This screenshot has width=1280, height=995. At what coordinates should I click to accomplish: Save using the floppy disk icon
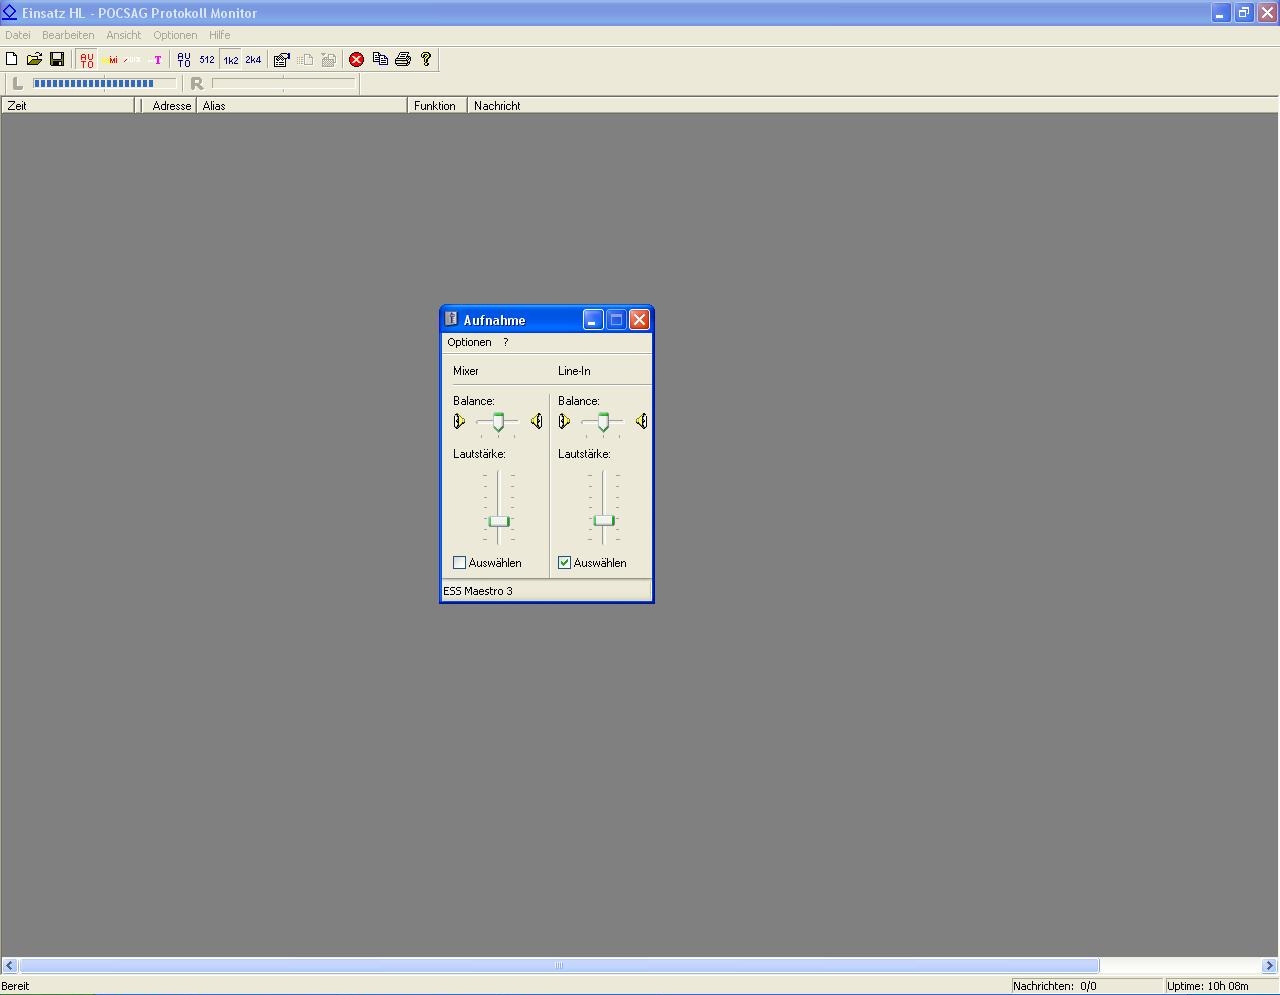pos(57,60)
